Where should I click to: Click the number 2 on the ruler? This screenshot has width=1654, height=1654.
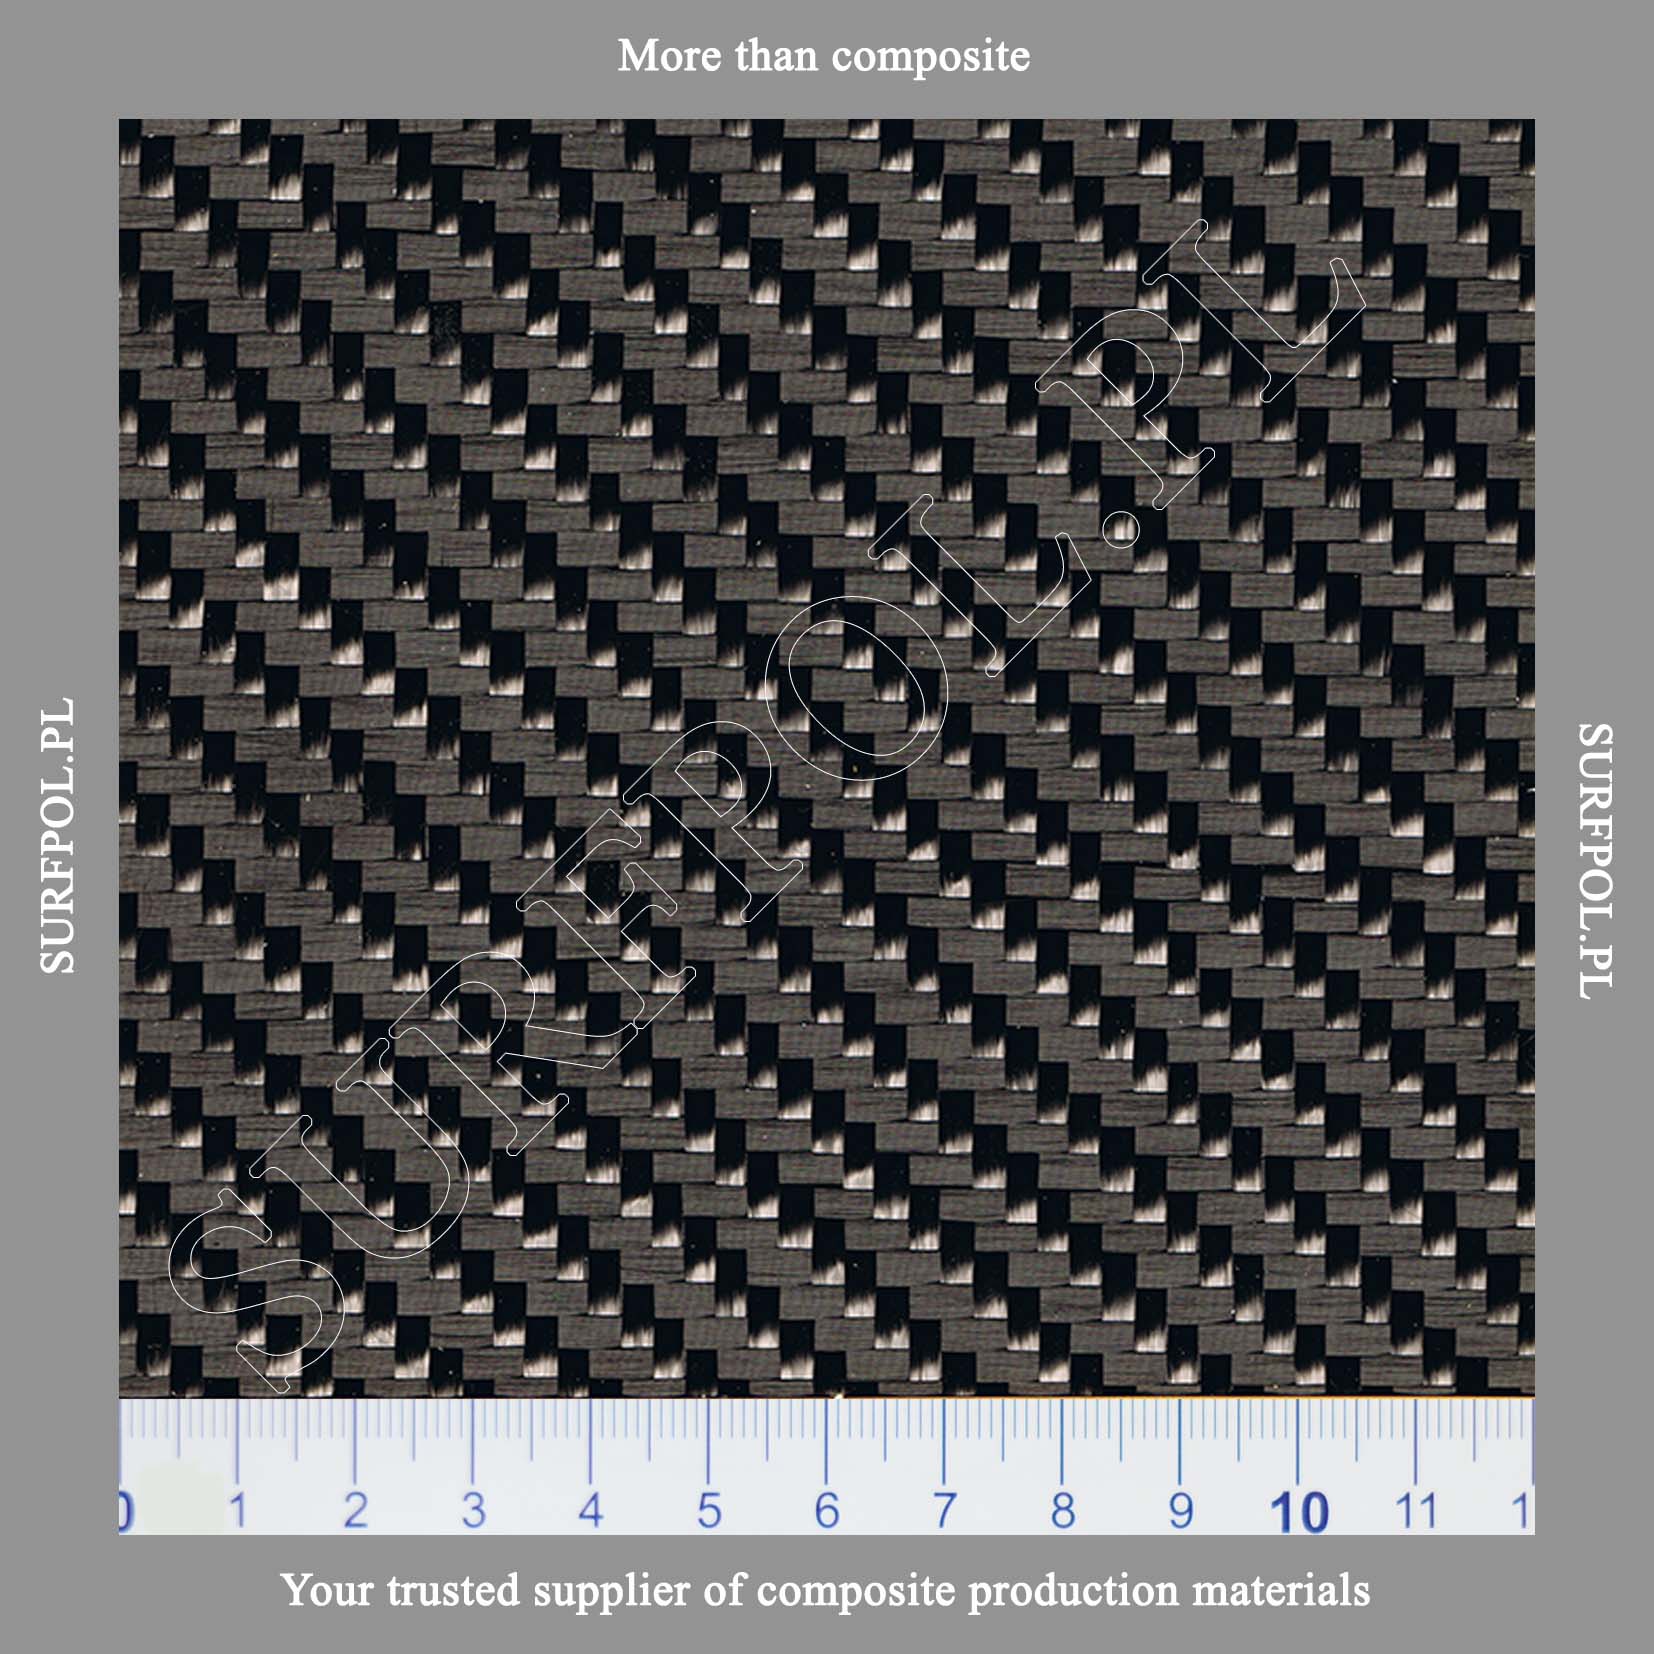(355, 1510)
